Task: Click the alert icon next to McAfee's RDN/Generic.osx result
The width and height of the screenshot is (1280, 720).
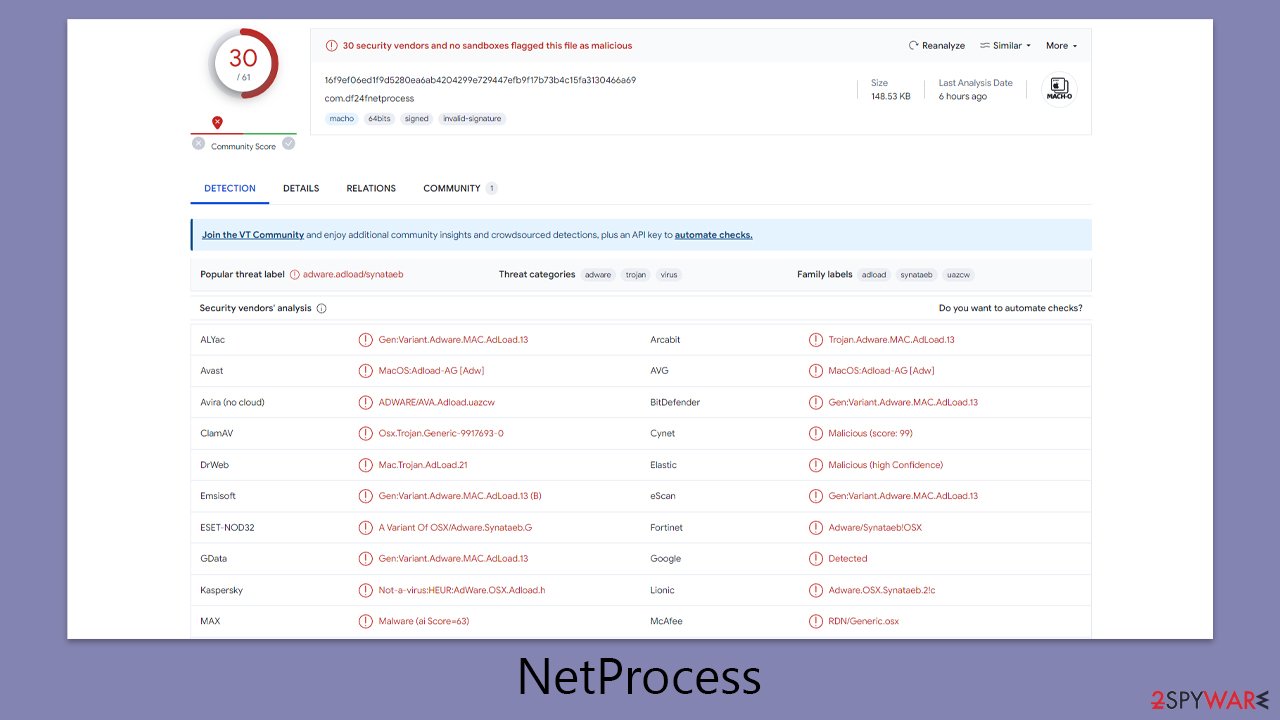Action: tap(816, 620)
